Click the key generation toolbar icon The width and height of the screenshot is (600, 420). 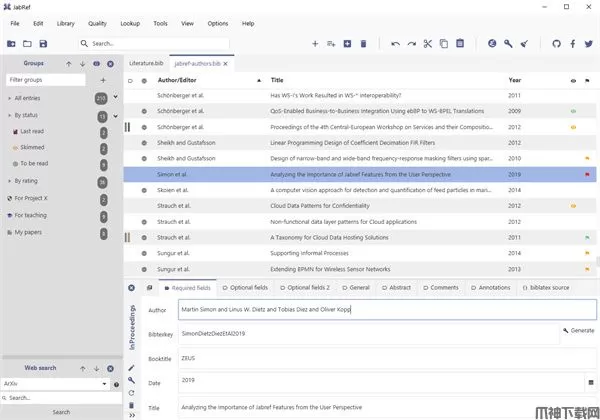pos(508,43)
